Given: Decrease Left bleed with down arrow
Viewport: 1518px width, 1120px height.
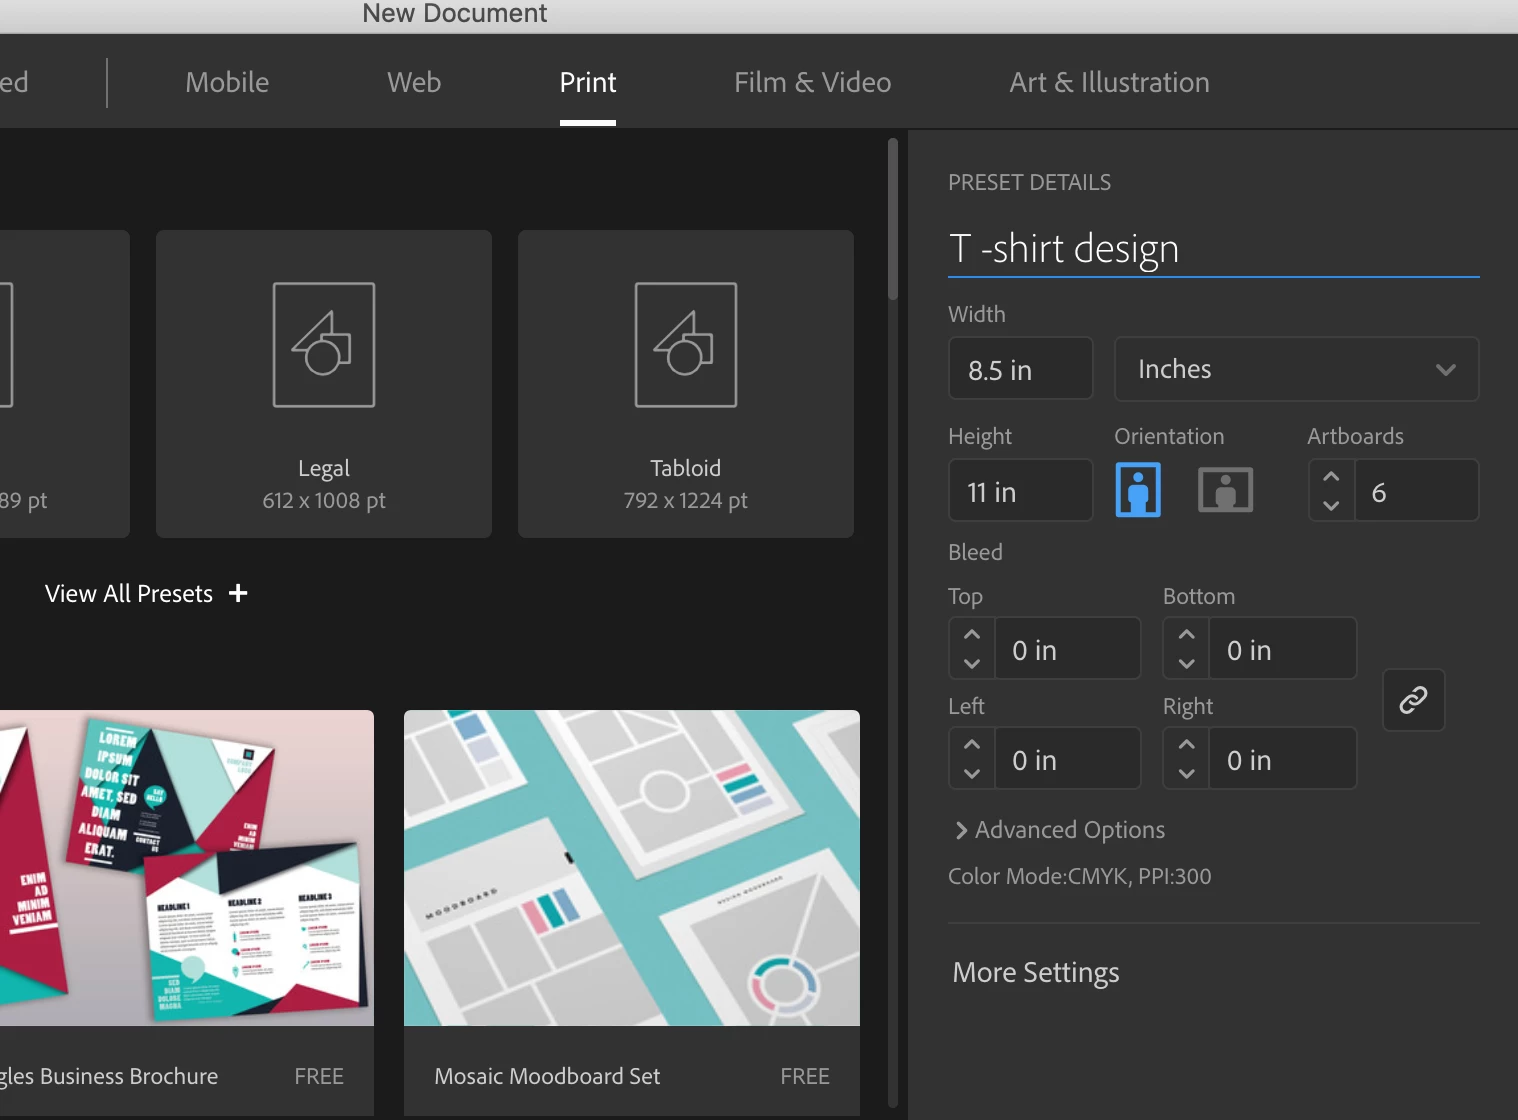Looking at the screenshot, I should tap(971, 773).
